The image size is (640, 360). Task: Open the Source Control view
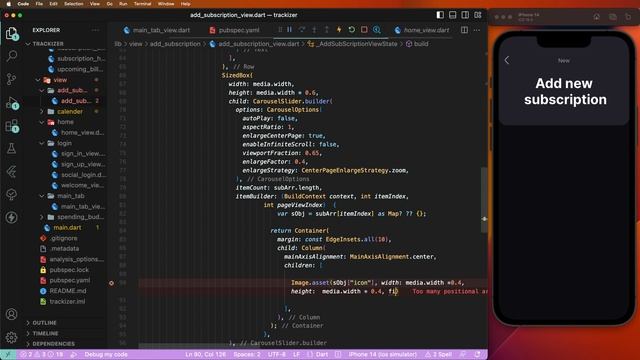click(12, 78)
